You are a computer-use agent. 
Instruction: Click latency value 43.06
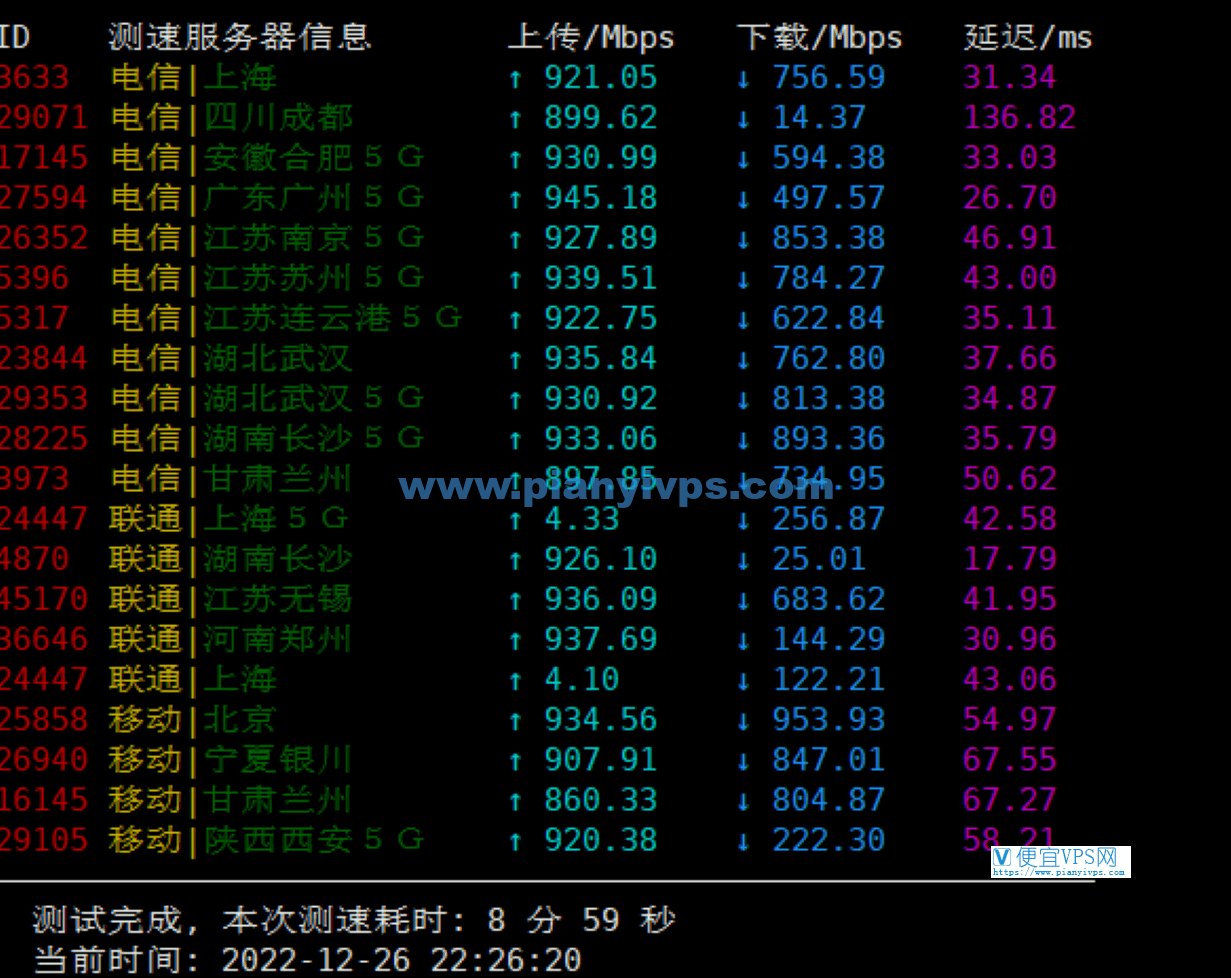1010,679
